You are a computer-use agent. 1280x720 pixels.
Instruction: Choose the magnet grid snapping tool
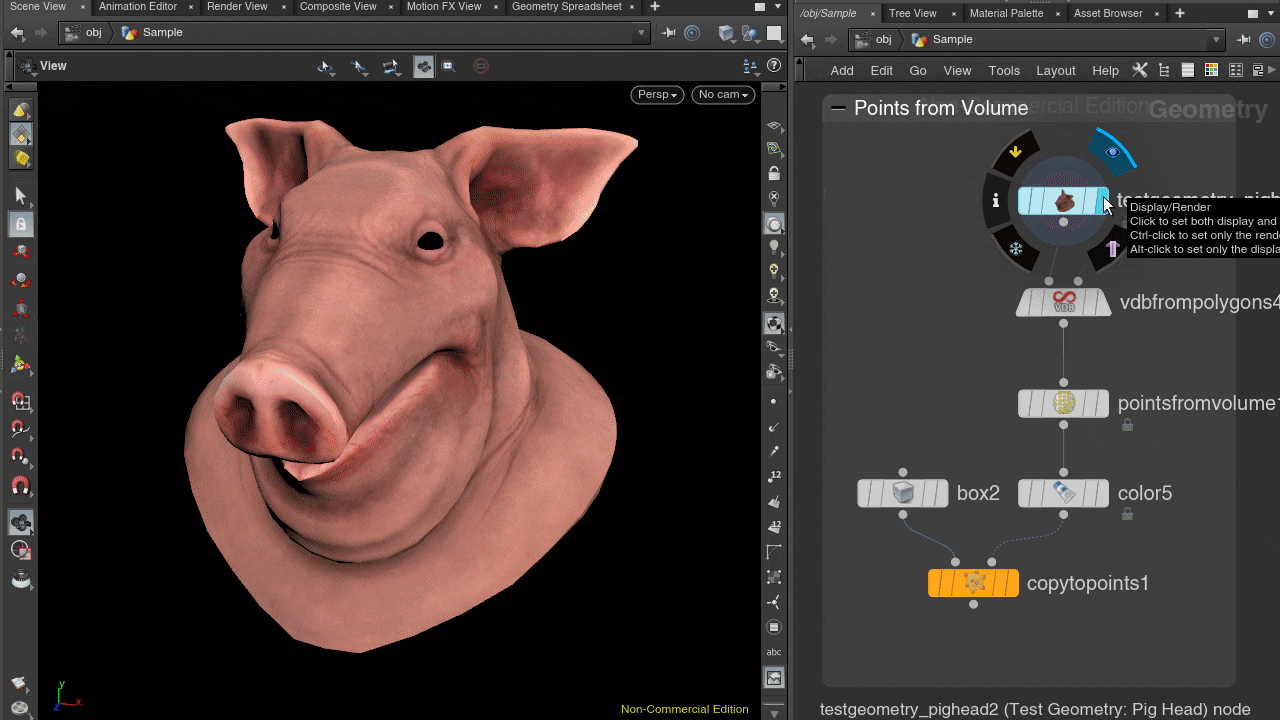coord(20,401)
